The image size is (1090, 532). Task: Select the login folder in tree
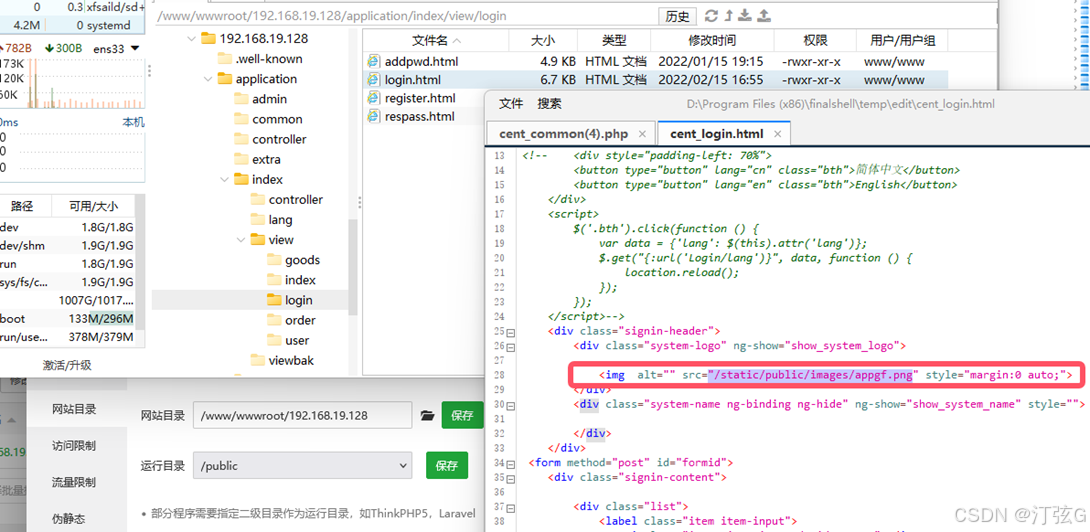(x=298, y=300)
